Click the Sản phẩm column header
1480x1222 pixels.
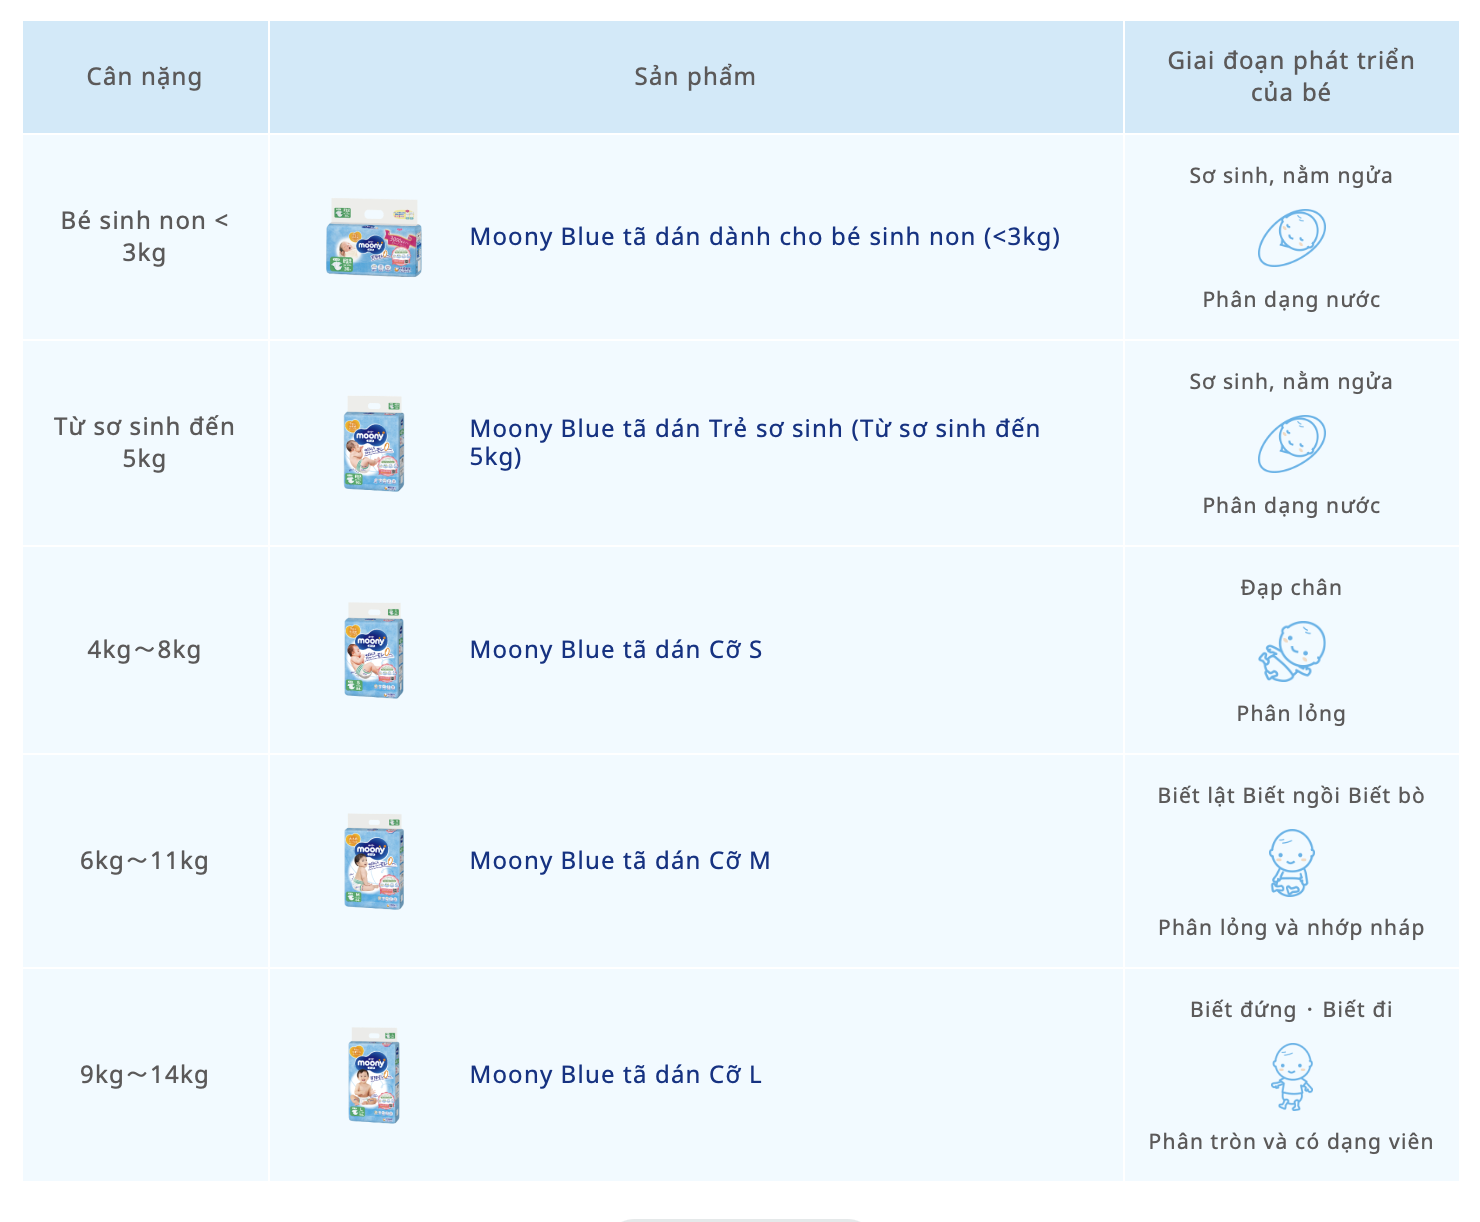[695, 77]
